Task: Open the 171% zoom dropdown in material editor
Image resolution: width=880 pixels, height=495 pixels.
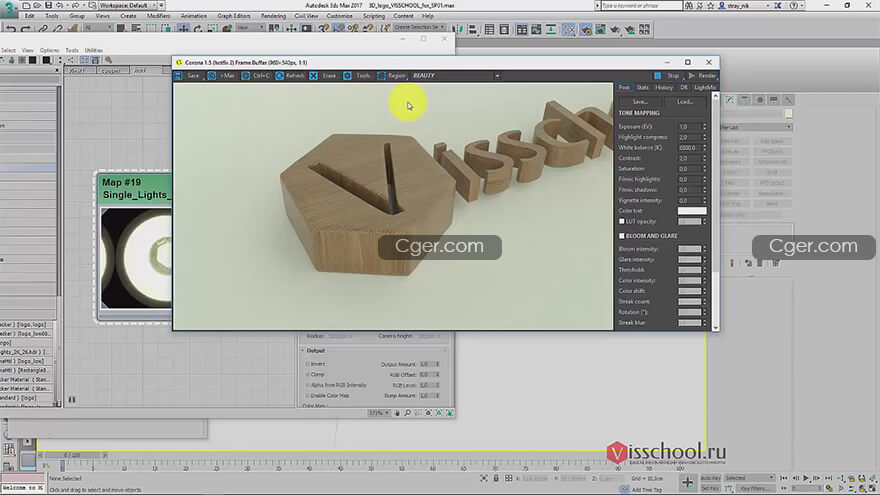Action: 378,413
